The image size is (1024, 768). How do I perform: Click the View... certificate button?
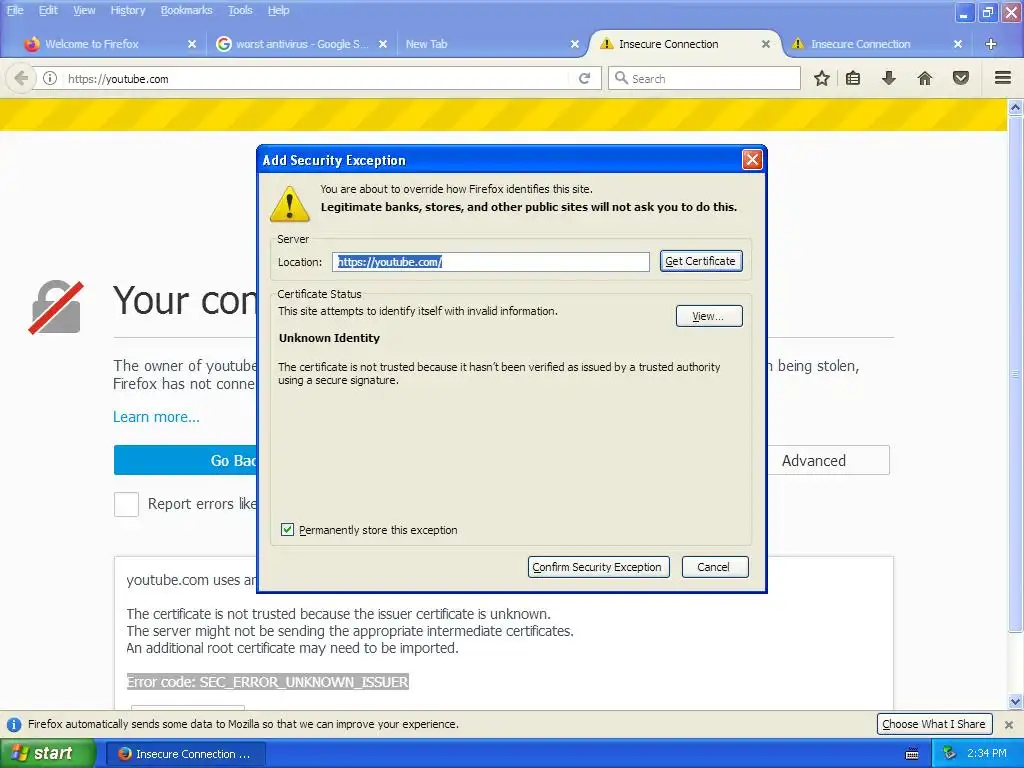(x=709, y=316)
